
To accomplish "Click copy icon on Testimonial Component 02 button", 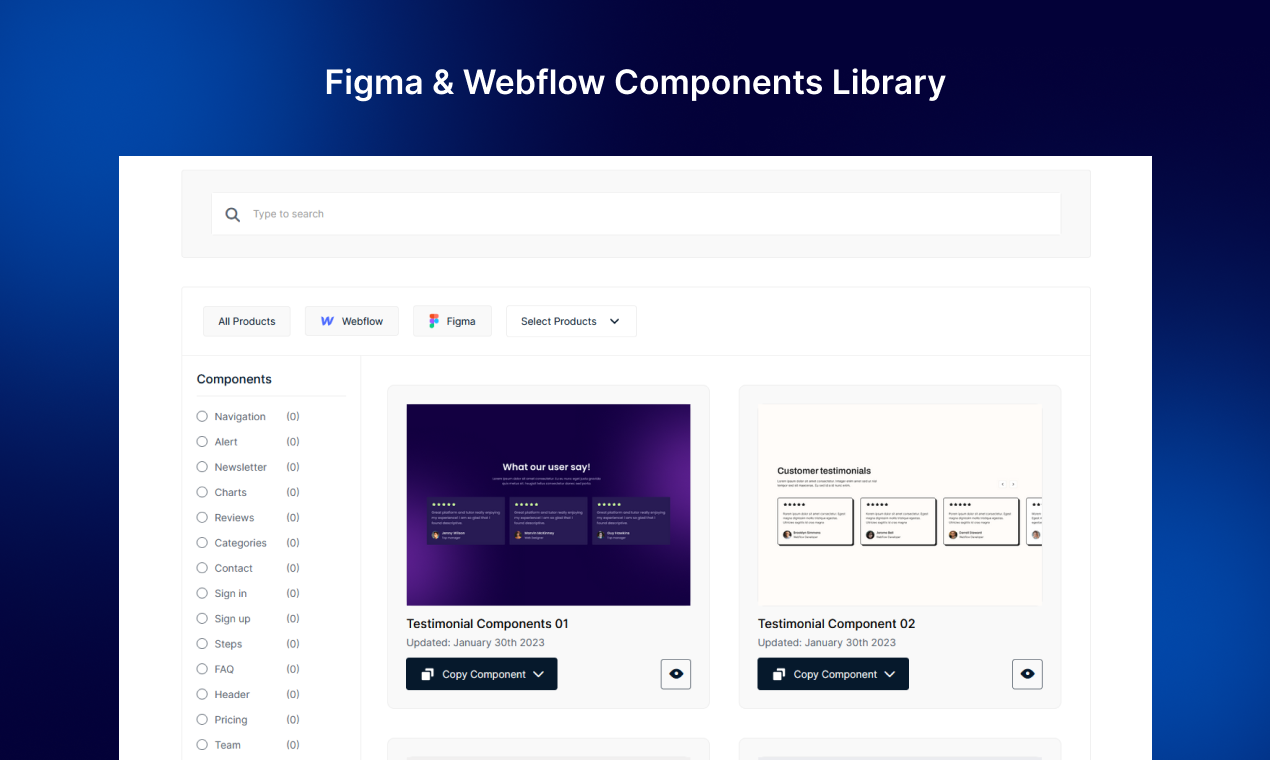I will (x=778, y=674).
